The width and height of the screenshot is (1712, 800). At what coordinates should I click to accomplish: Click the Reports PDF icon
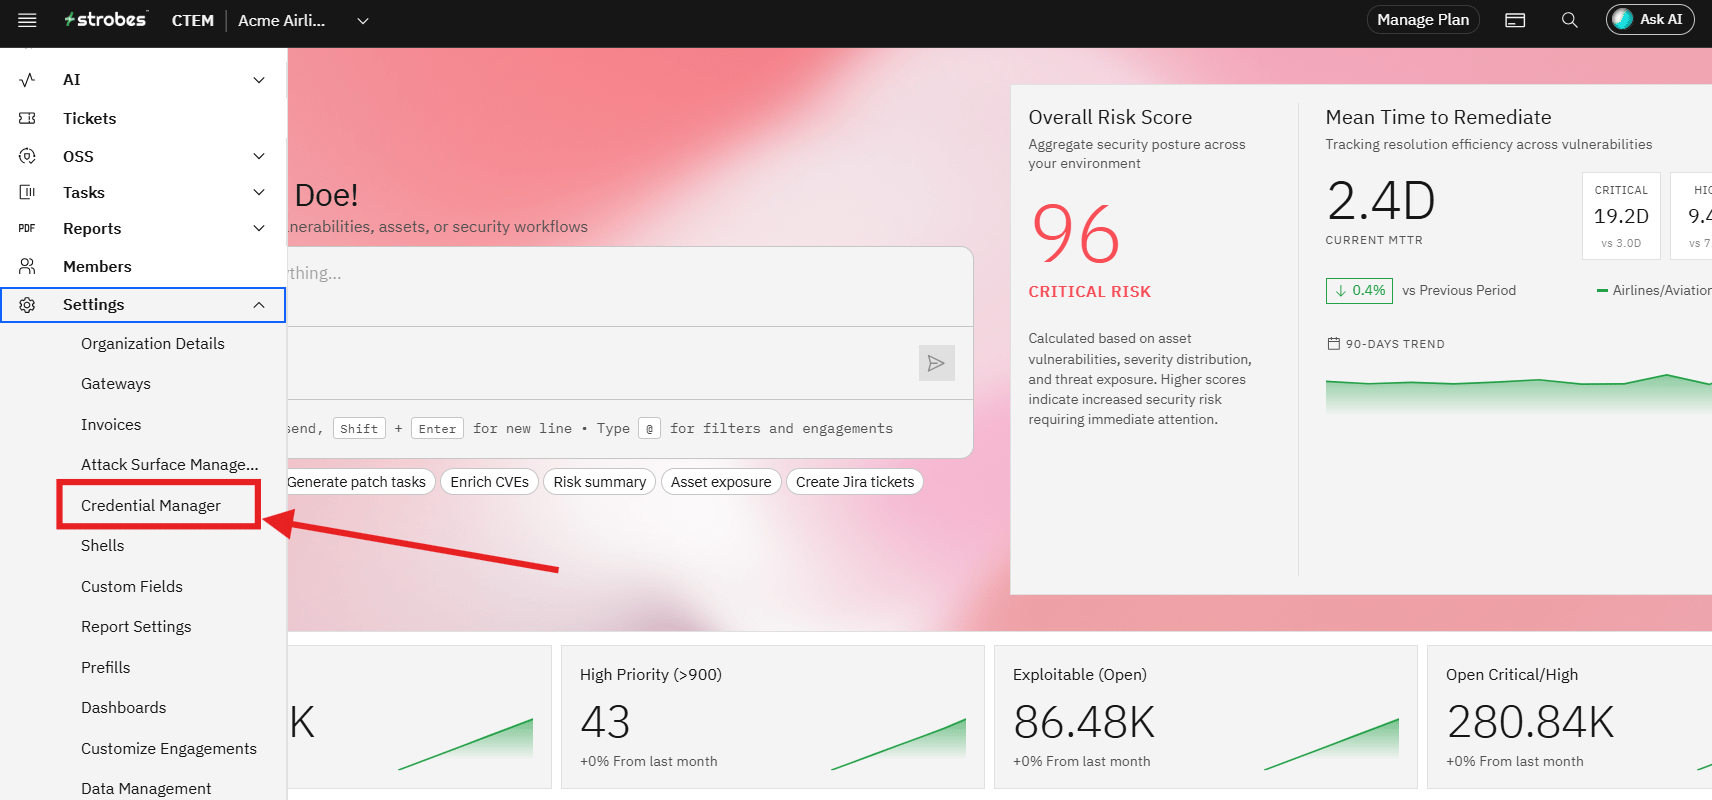click(x=27, y=228)
